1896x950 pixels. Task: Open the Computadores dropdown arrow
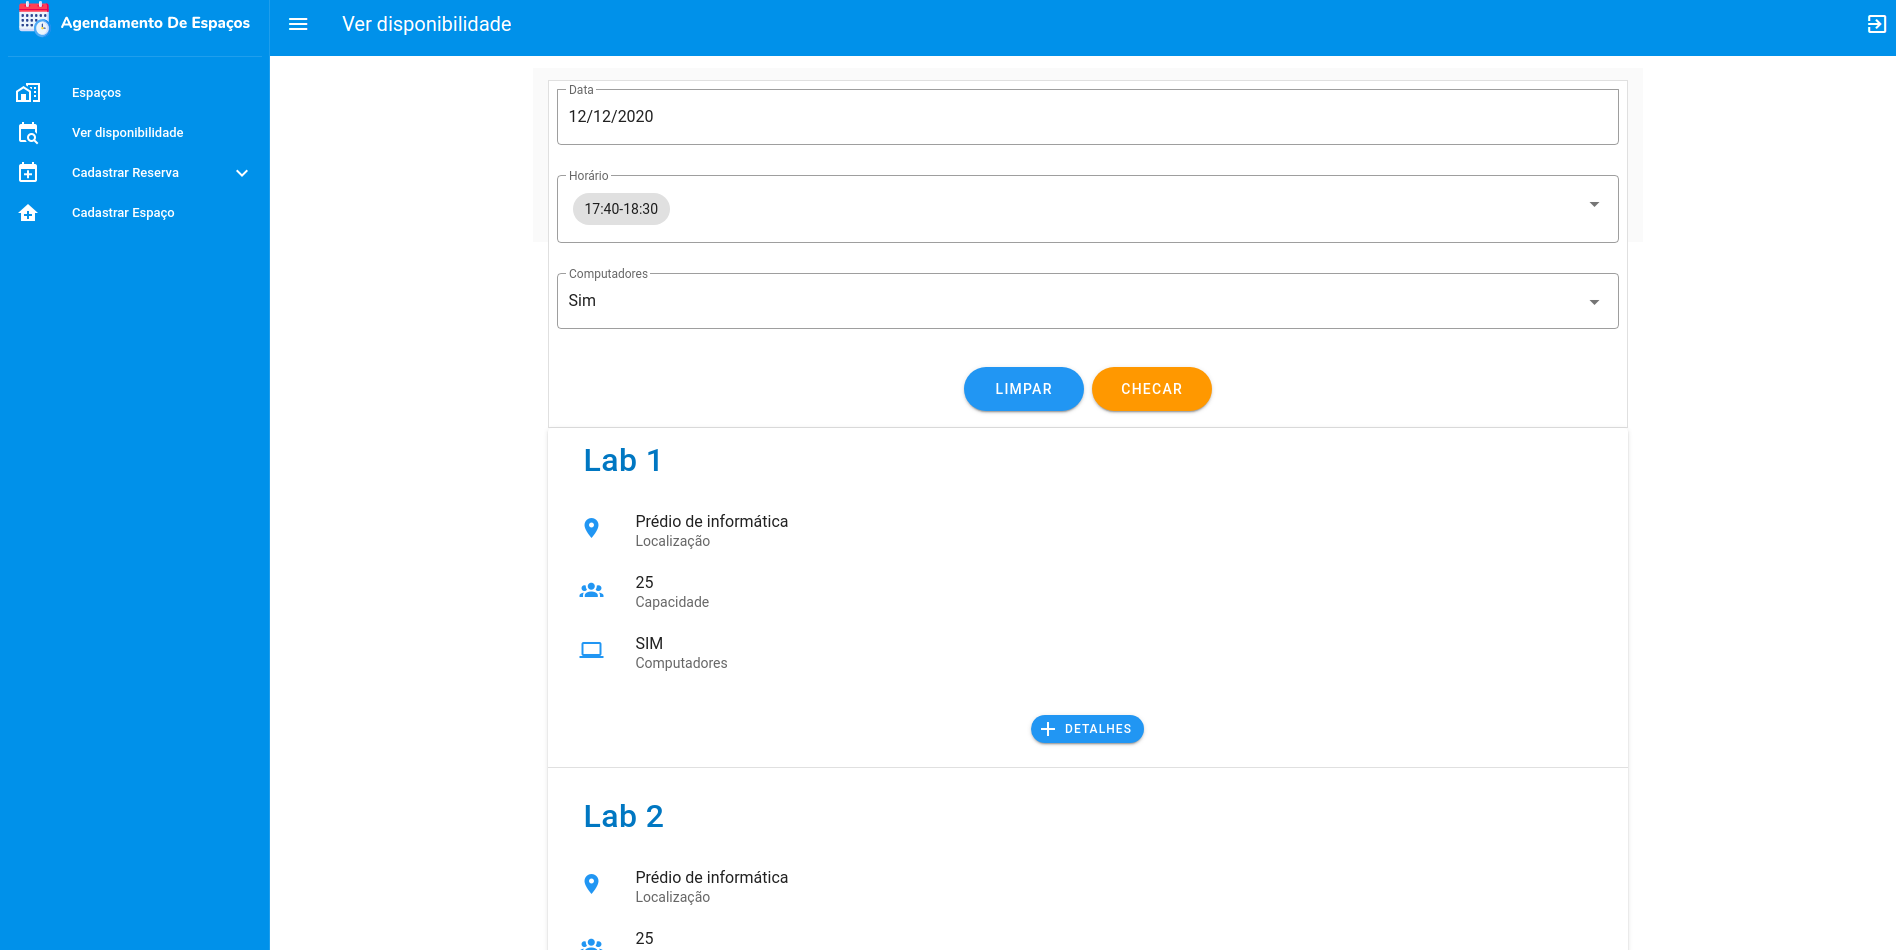pyautogui.click(x=1594, y=302)
